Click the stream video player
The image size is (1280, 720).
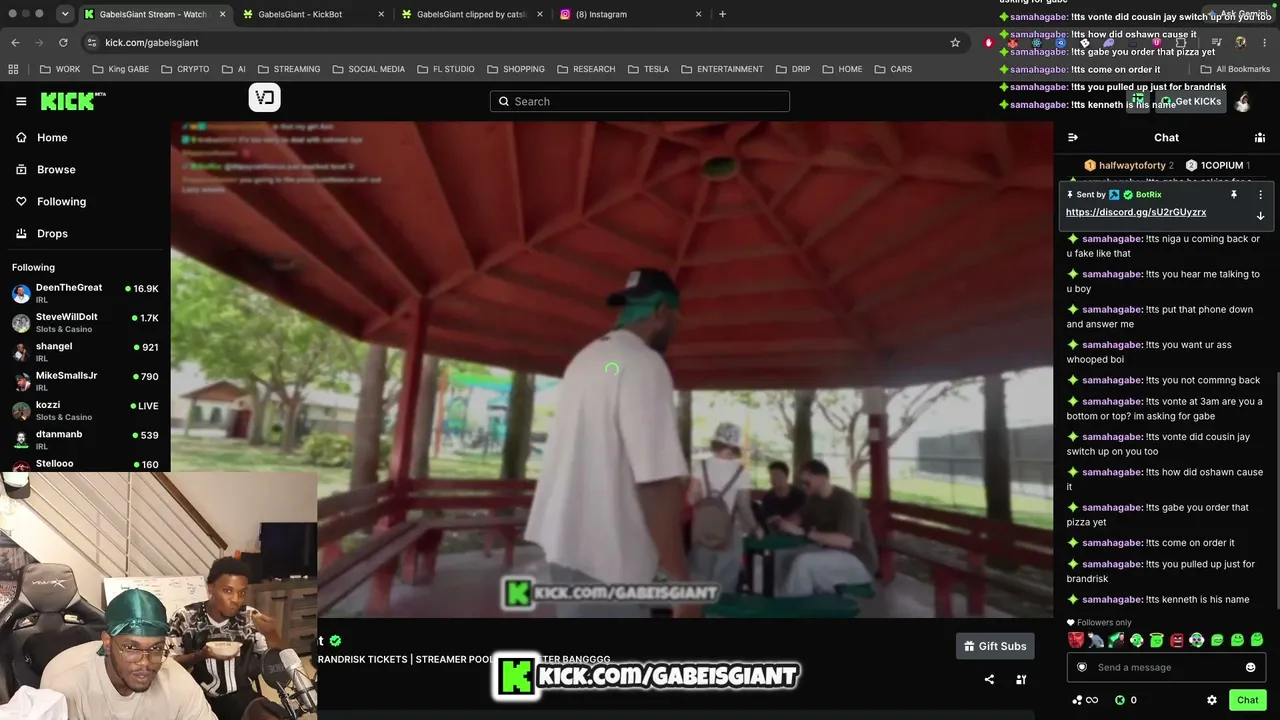[x=612, y=369]
